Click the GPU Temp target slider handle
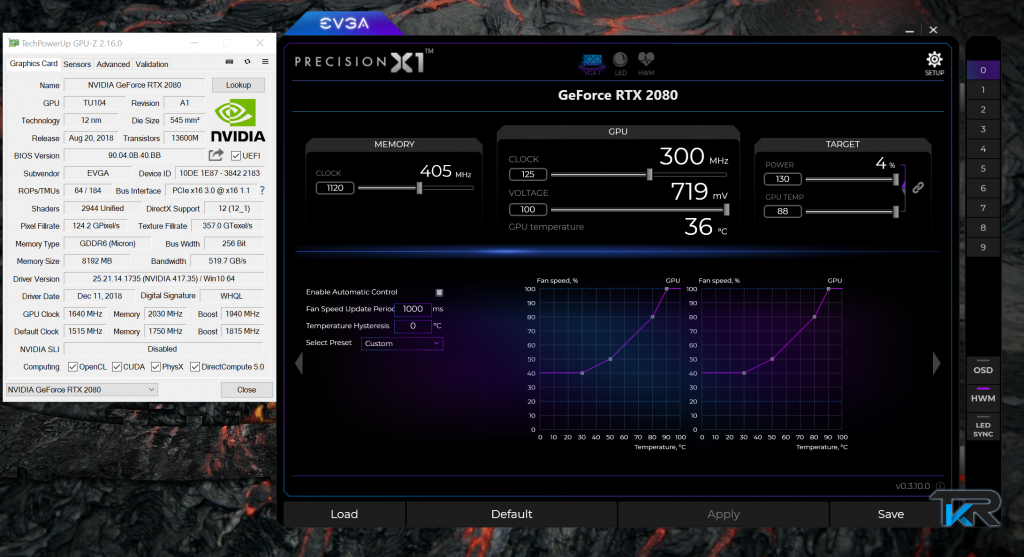Image resolution: width=1024 pixels, height=557 pixels. click(895, 212)
